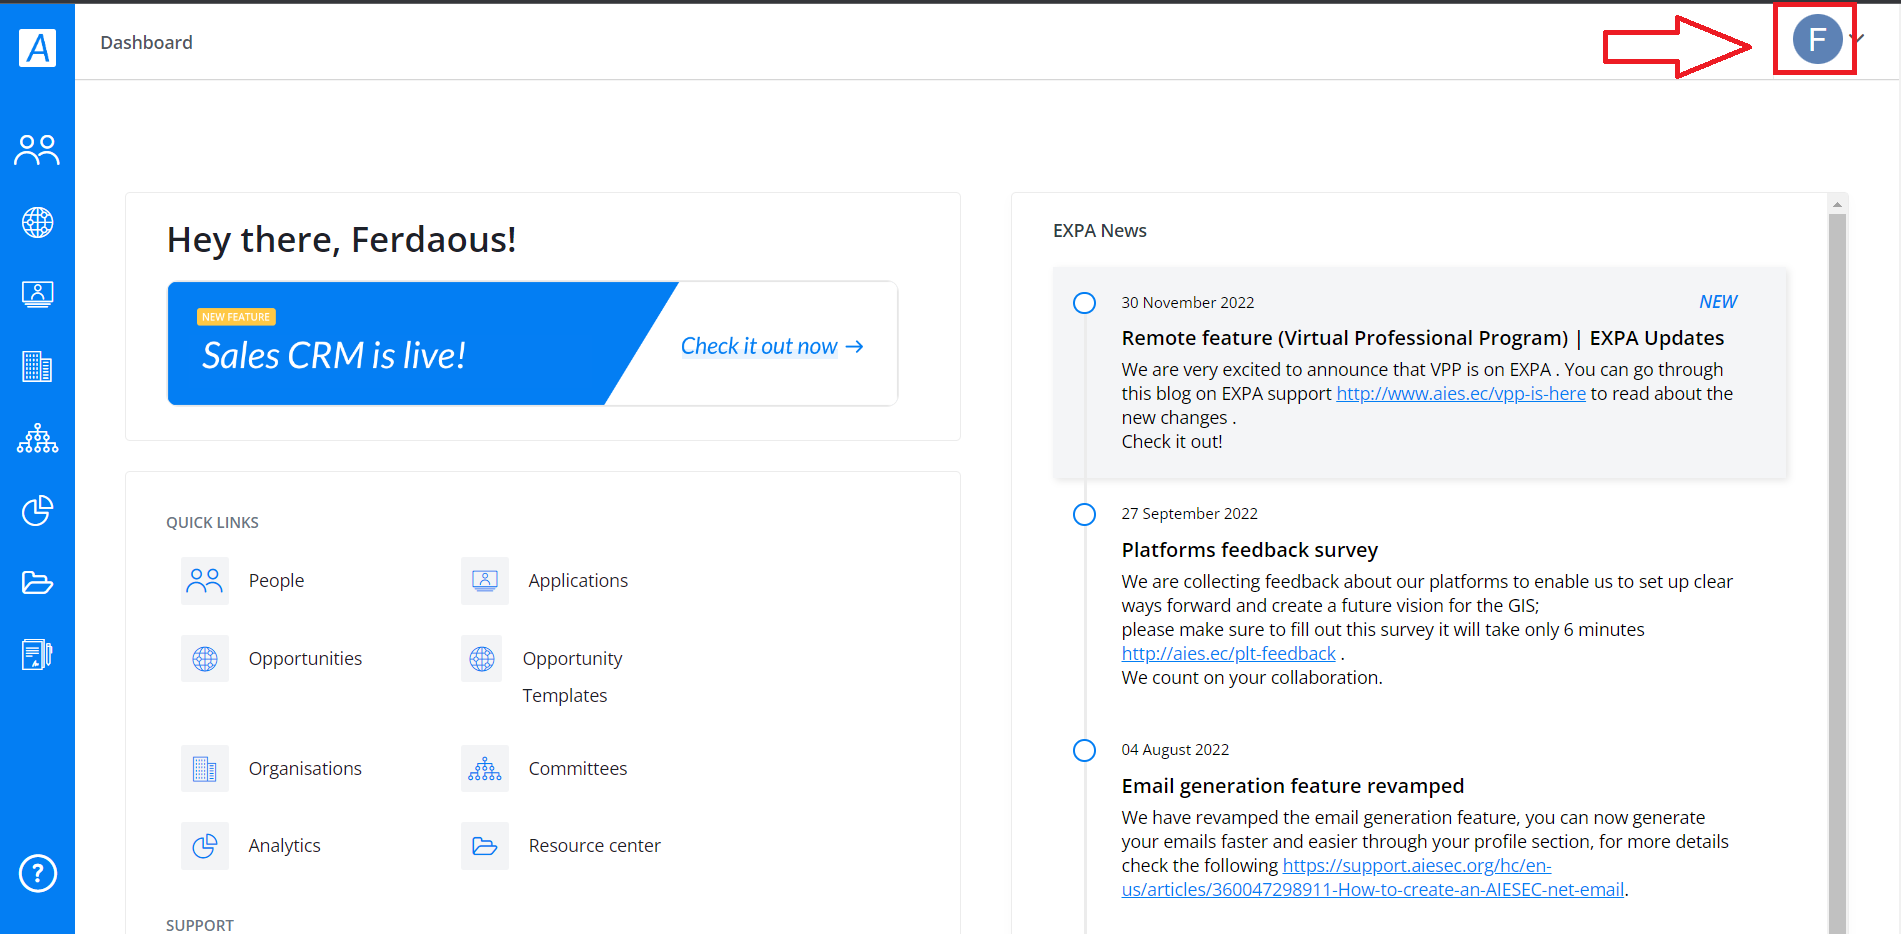
Task: Open Committees hierarchy icon in sidebar
Action: (x=37, y=438)
